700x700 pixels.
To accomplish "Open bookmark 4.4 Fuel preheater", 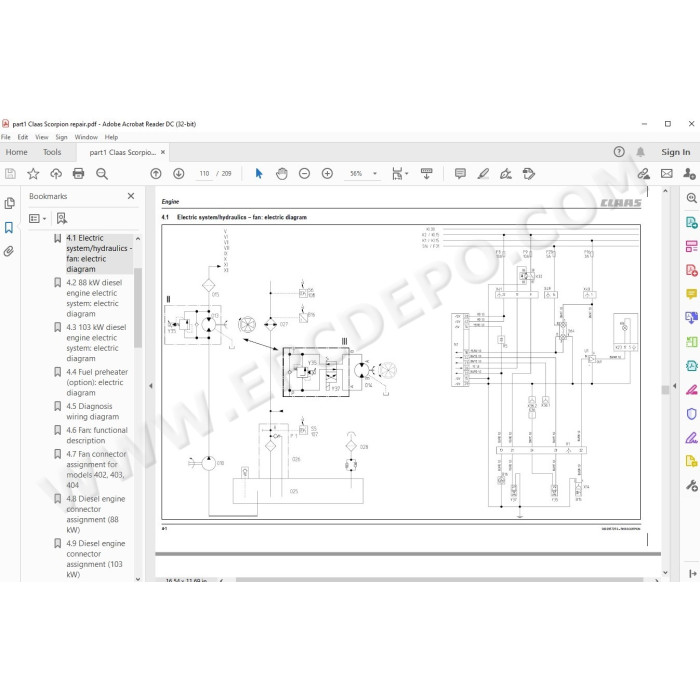I will 97,383.
